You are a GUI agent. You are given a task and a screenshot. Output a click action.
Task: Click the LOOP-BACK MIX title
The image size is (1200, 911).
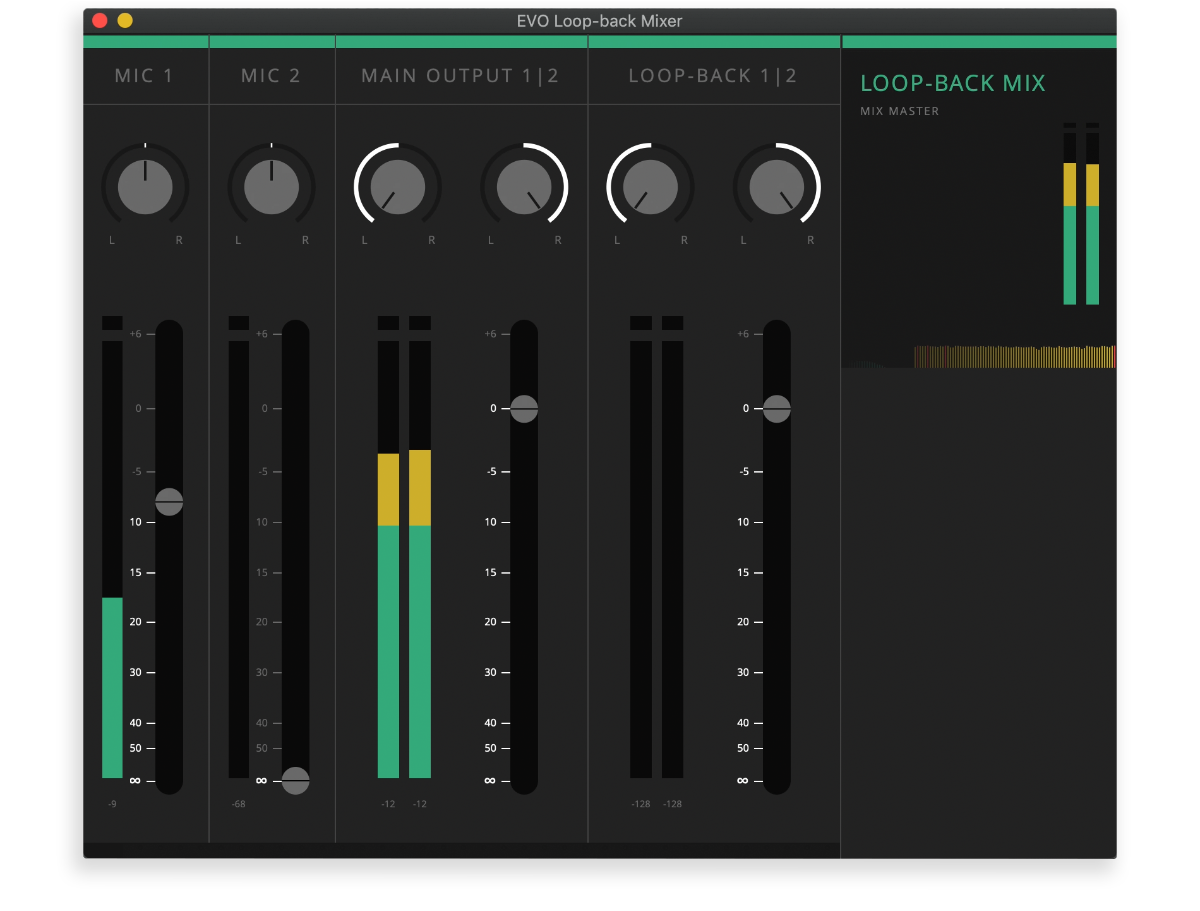953,83
